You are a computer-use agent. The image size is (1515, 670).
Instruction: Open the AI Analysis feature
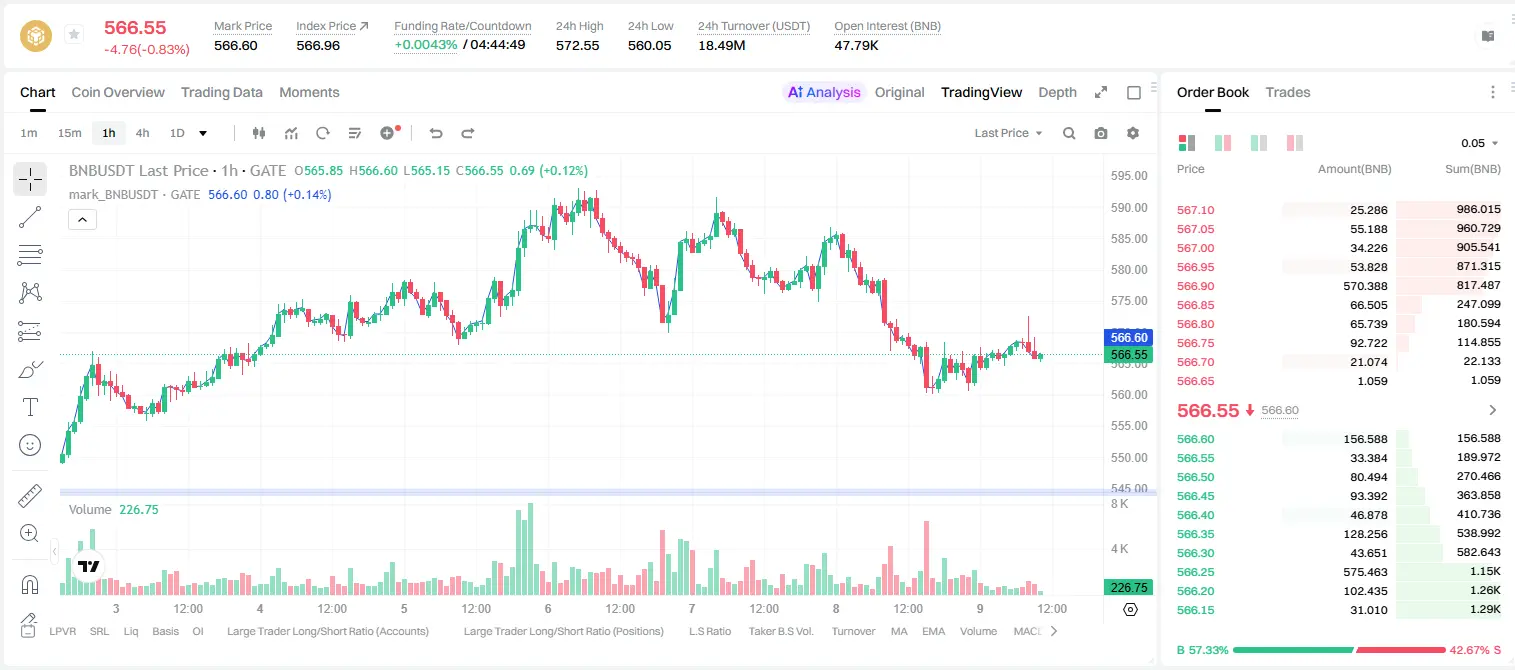click(823, 92)
